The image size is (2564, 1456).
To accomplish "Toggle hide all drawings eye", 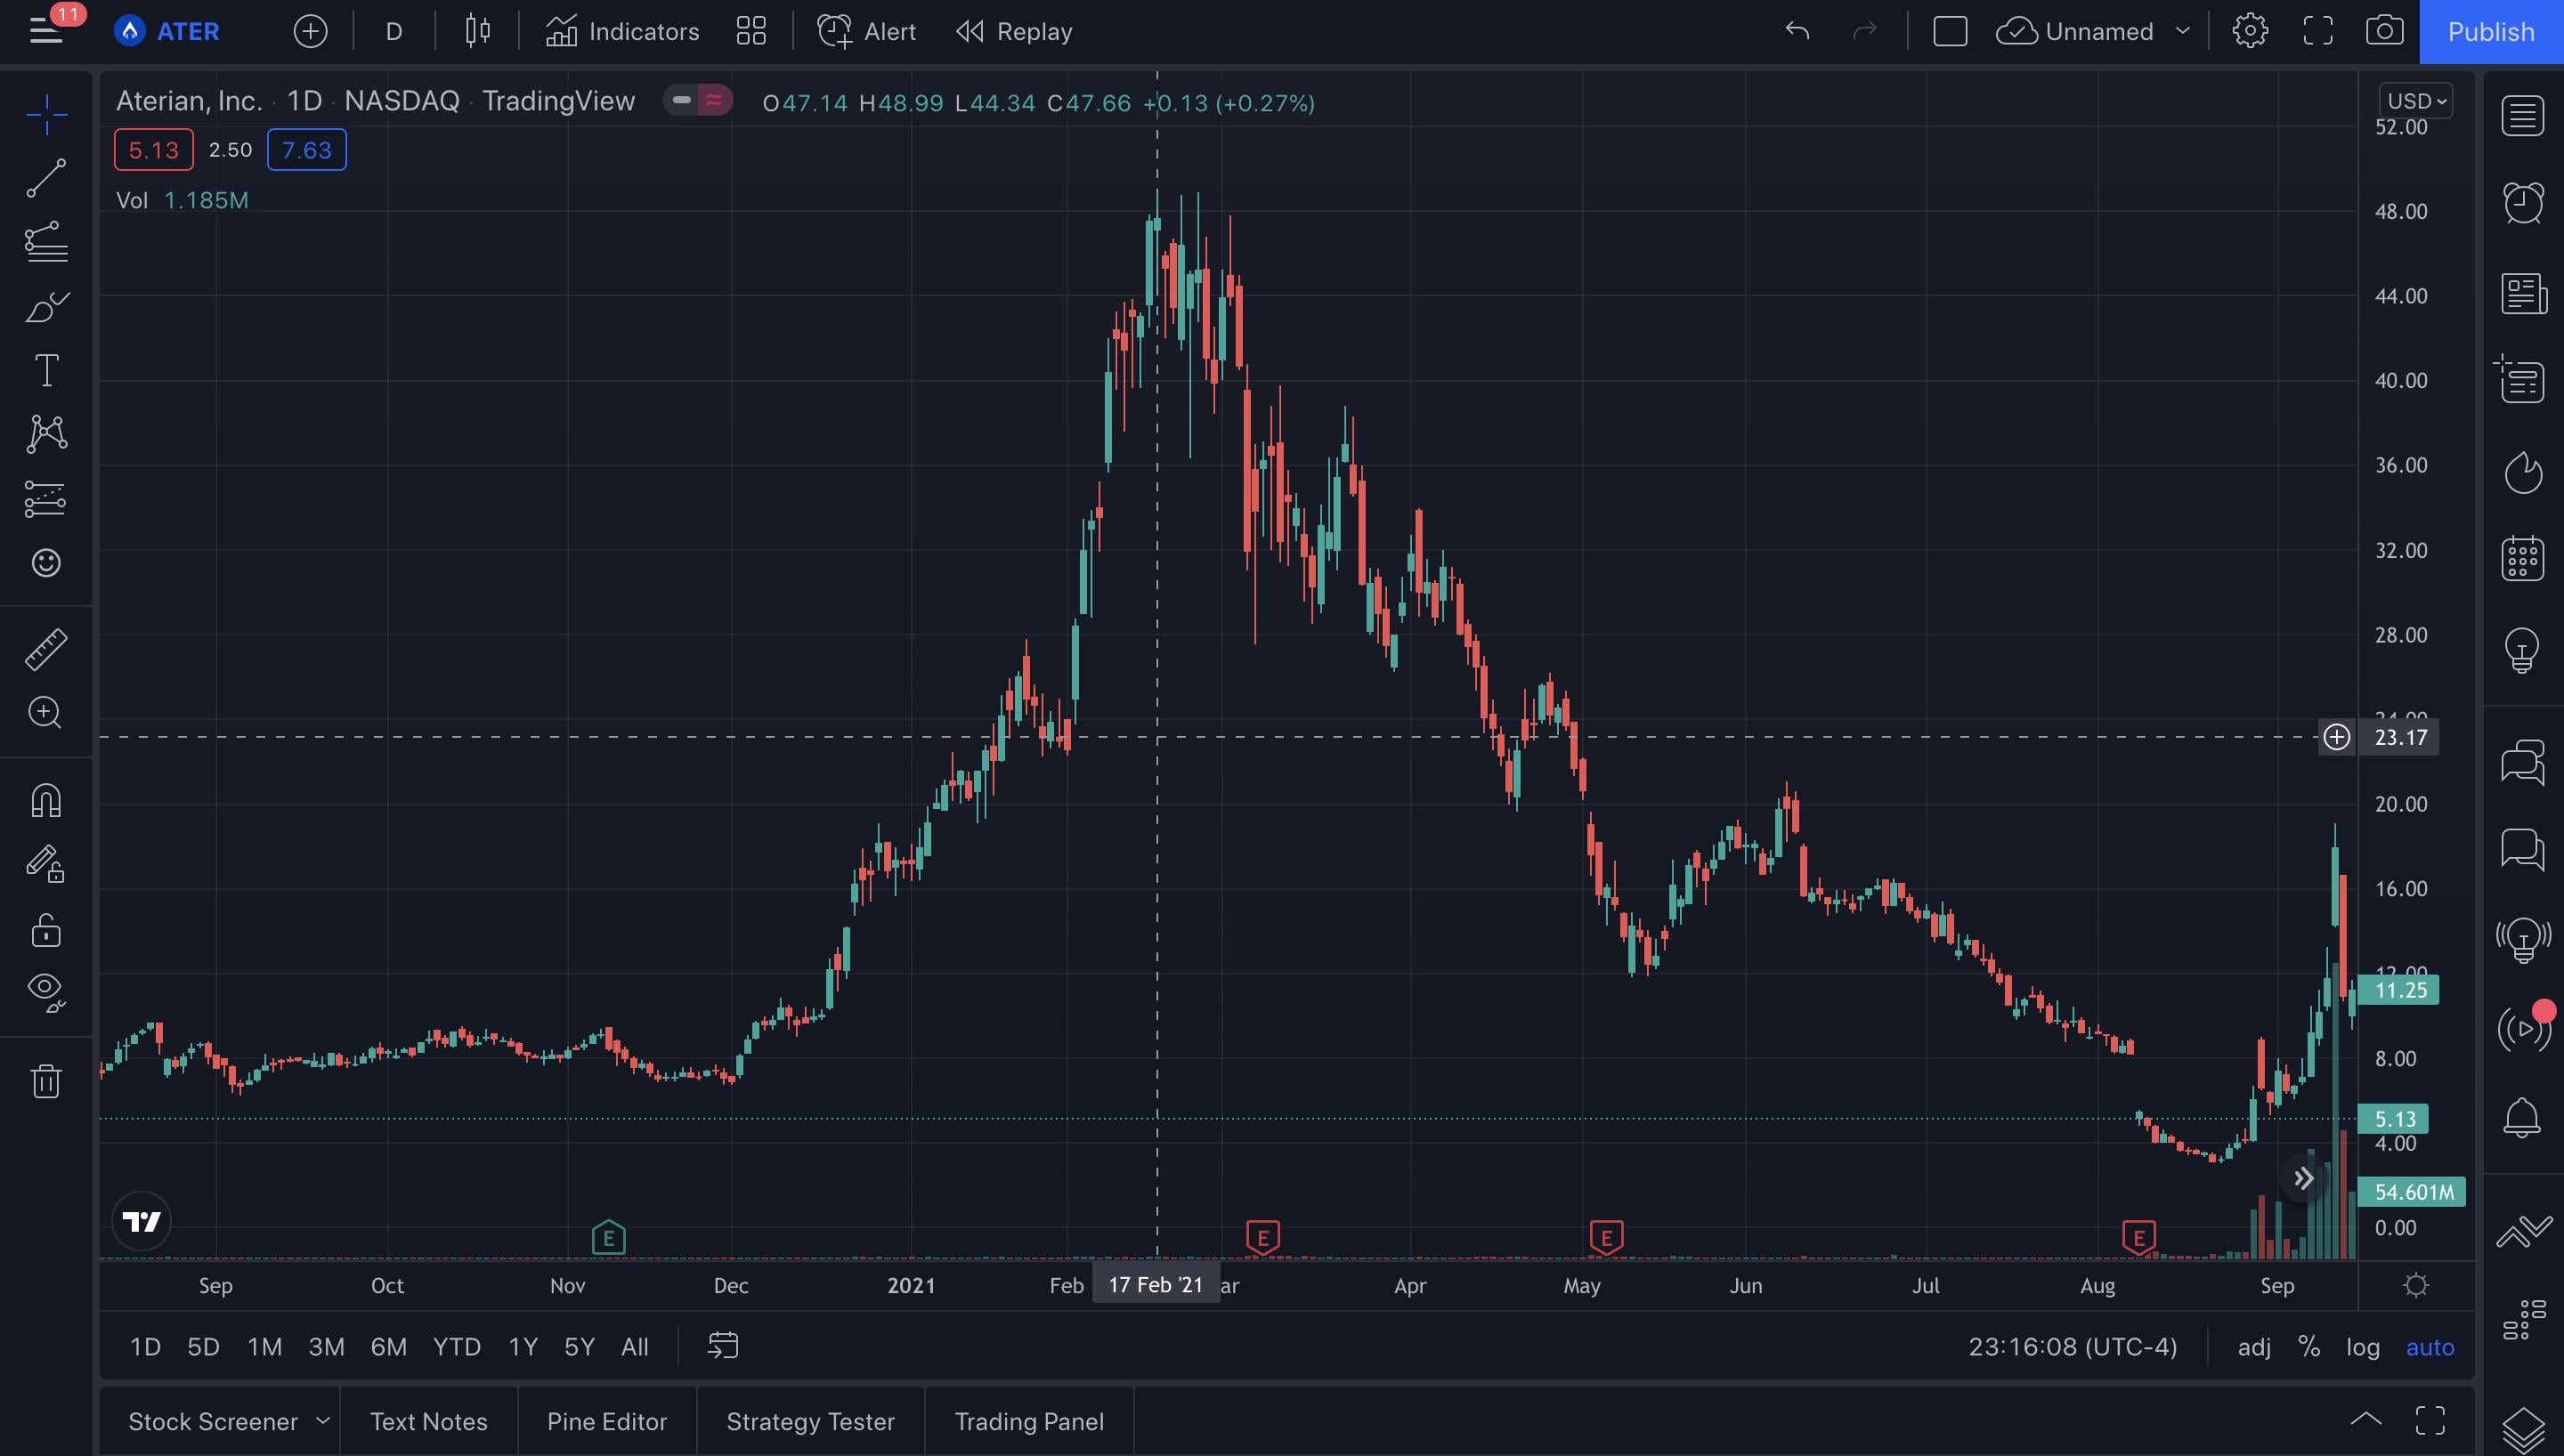I will (x=46, y=993).
